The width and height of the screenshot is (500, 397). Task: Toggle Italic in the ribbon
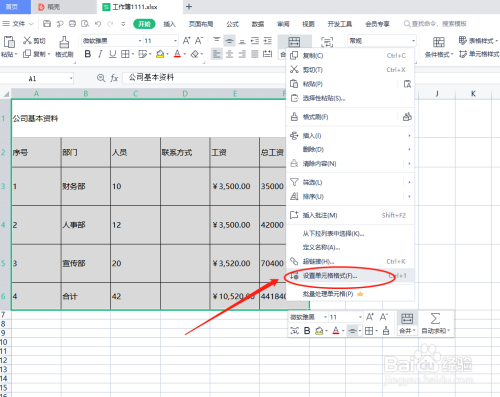(100, 54)
